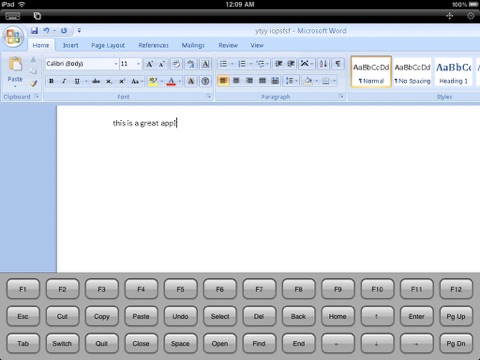Toggle Show/Hide paragraph marks
This screenshot has width=480, height=360.
click(338, 64)
